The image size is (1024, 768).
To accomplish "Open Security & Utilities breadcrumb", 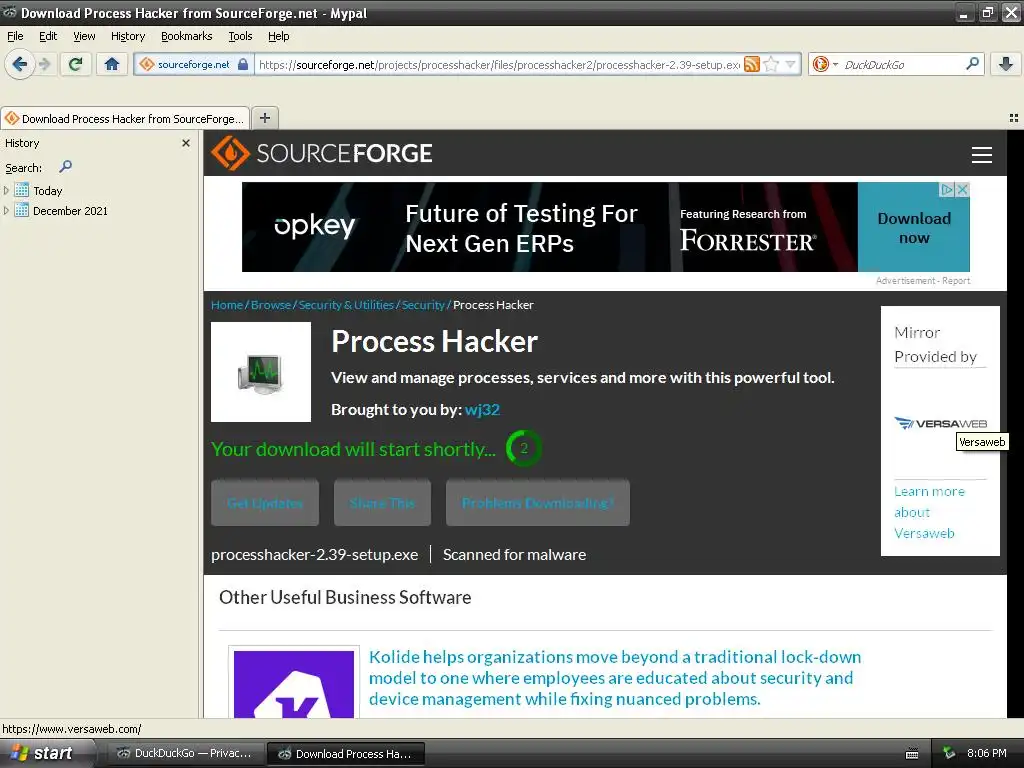I will point(346,305).
